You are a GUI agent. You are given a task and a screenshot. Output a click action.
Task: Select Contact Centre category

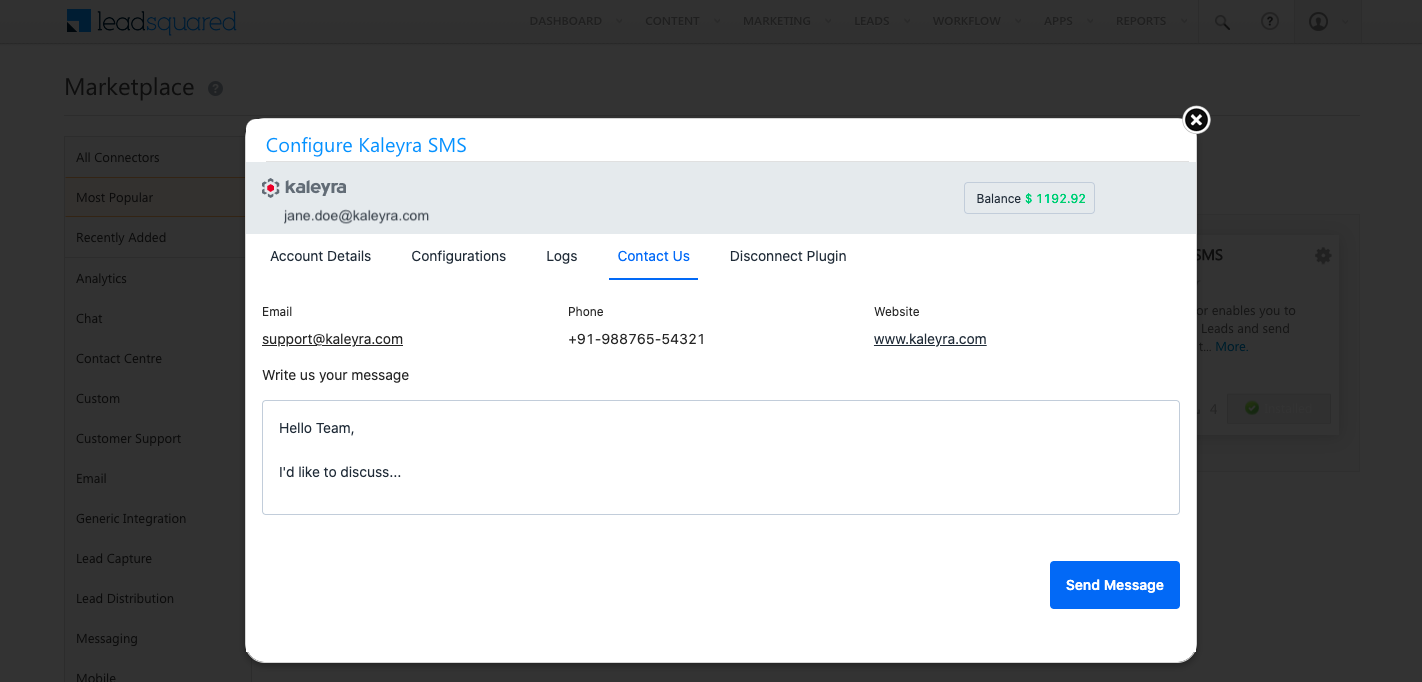[x=118, y=358]
